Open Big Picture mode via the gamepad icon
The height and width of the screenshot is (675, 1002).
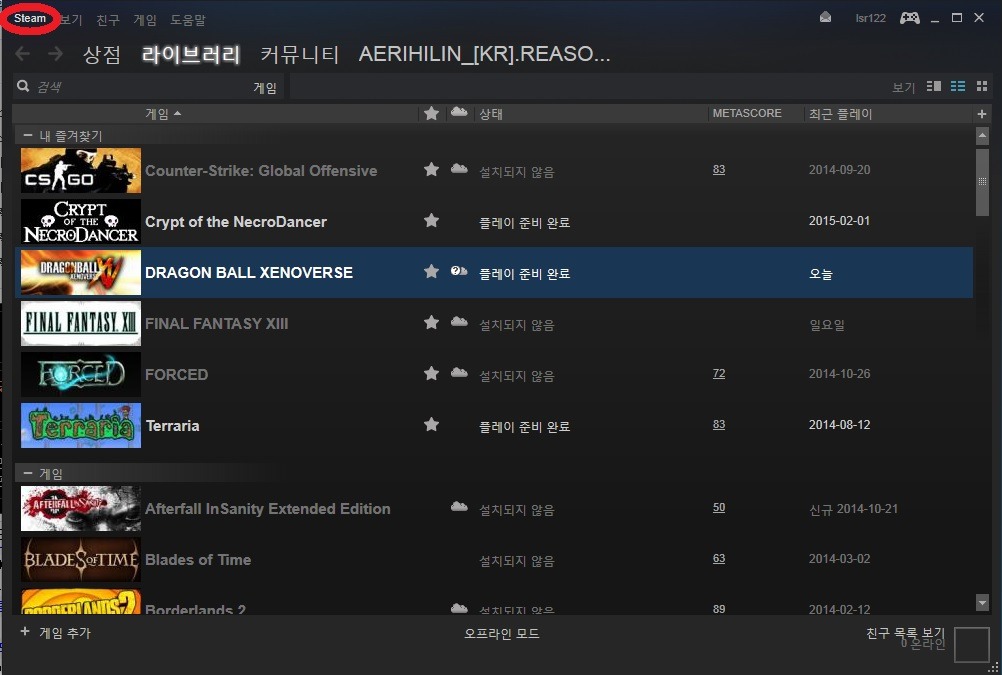pos(909,18)
